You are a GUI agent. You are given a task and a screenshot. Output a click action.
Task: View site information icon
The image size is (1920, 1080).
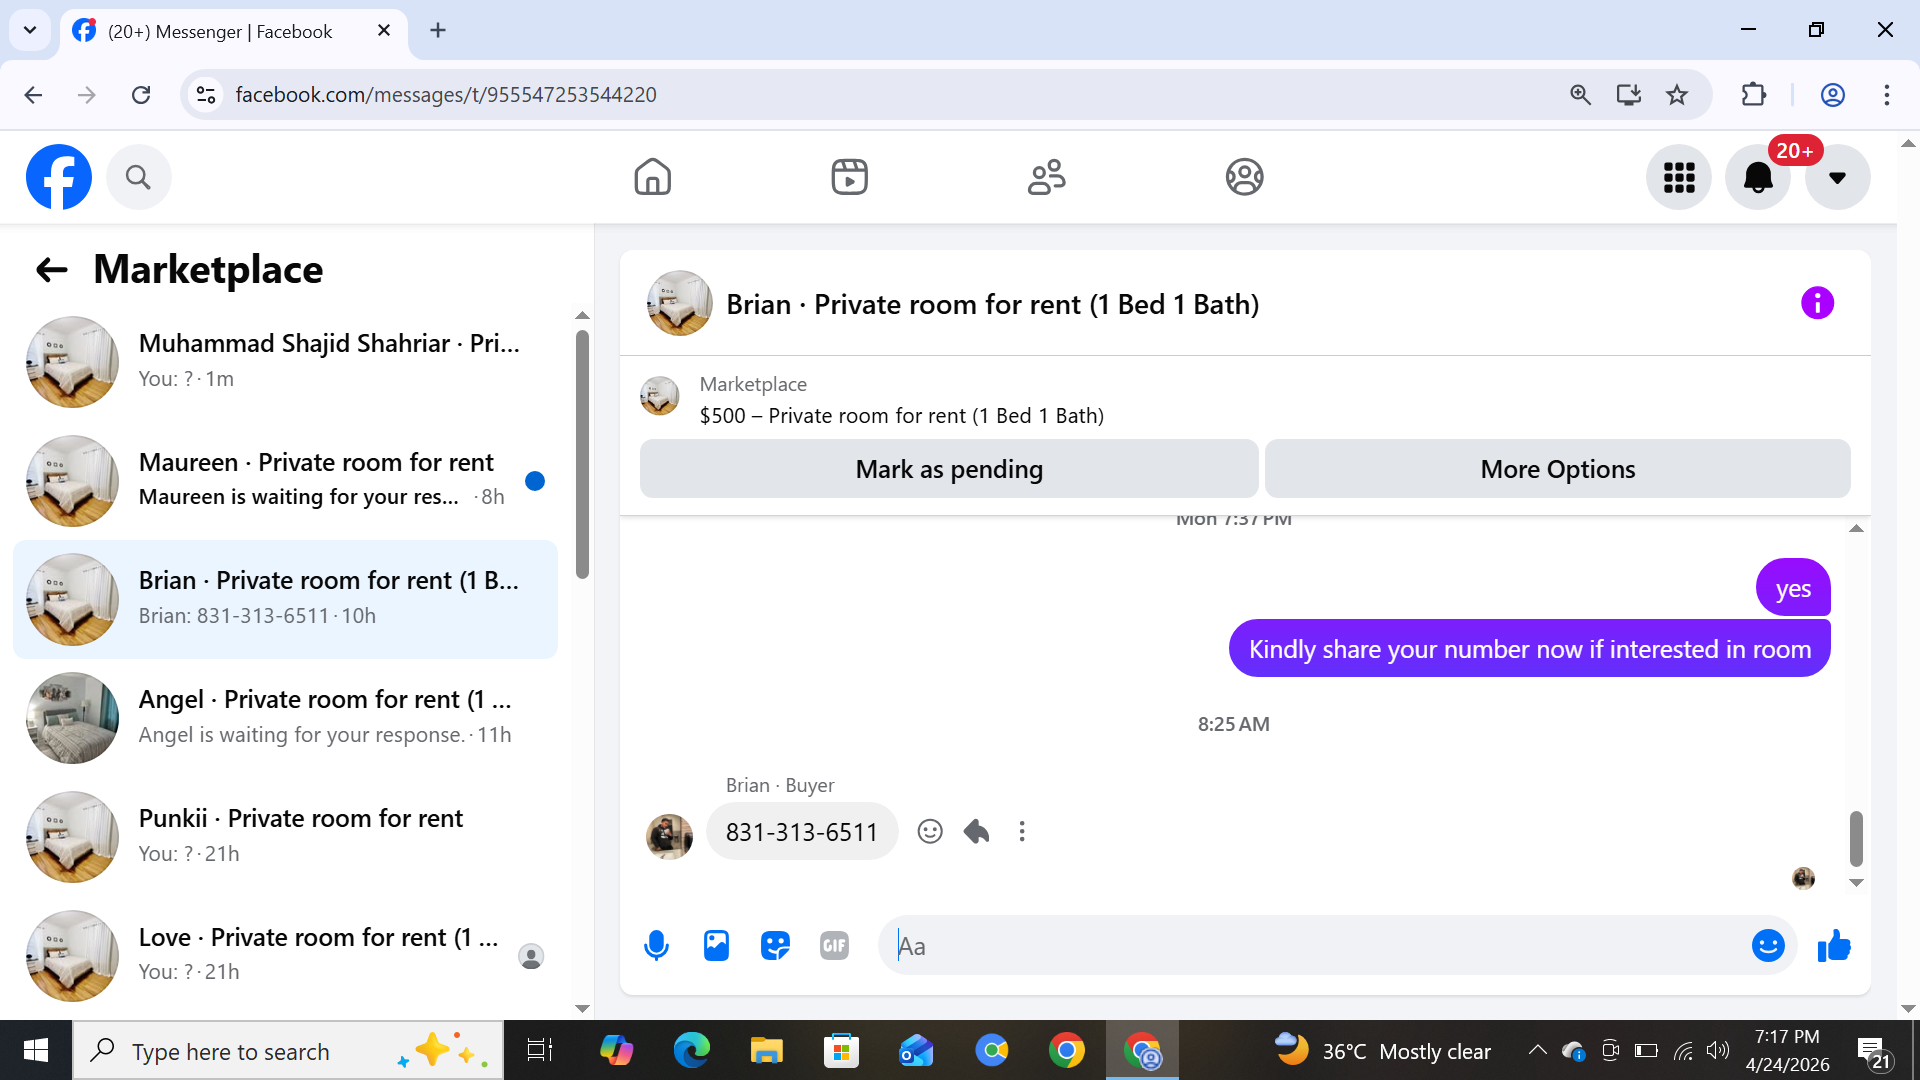pyautogui.click(x=206, y=95)
